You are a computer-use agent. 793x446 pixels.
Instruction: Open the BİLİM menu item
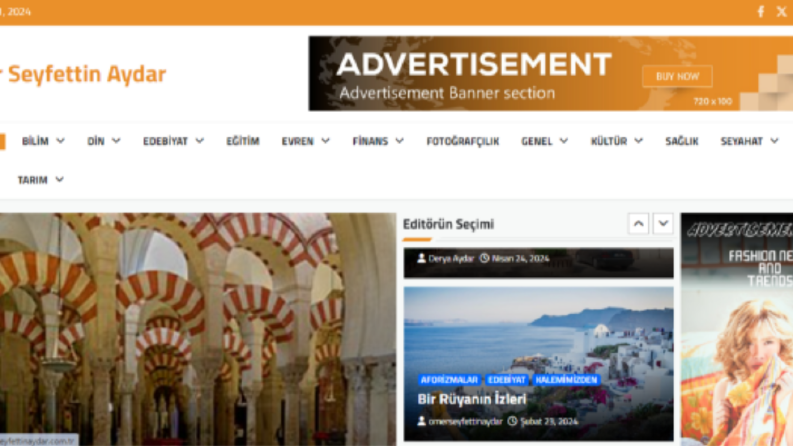[x=35, y=141]
